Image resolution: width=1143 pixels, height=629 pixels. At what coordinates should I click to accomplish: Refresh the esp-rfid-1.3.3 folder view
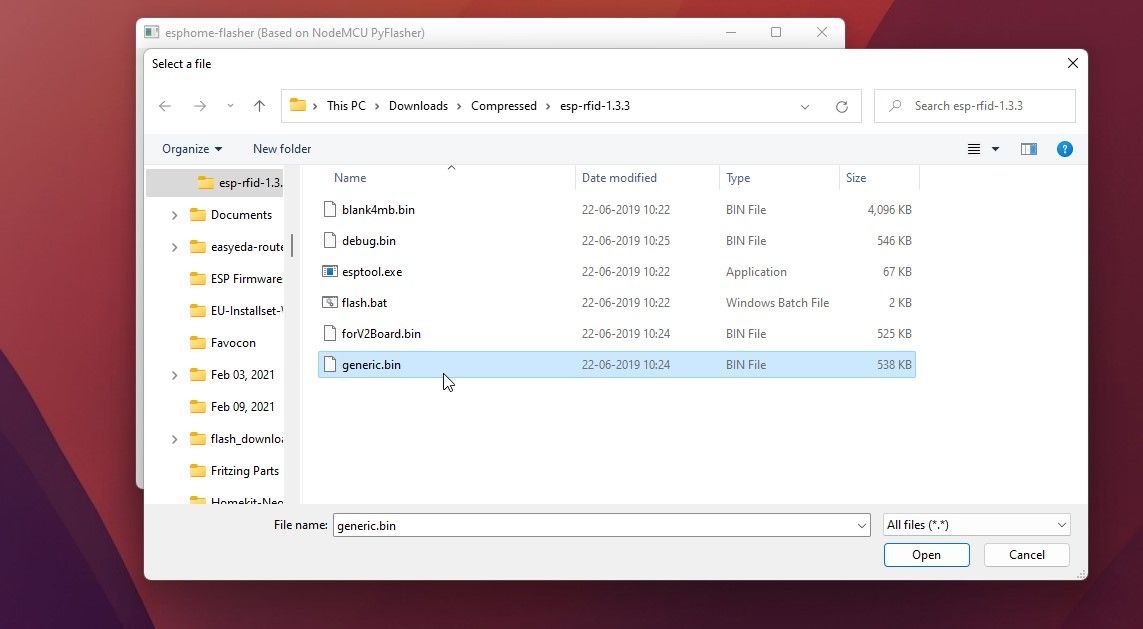[x=842, y=106]
